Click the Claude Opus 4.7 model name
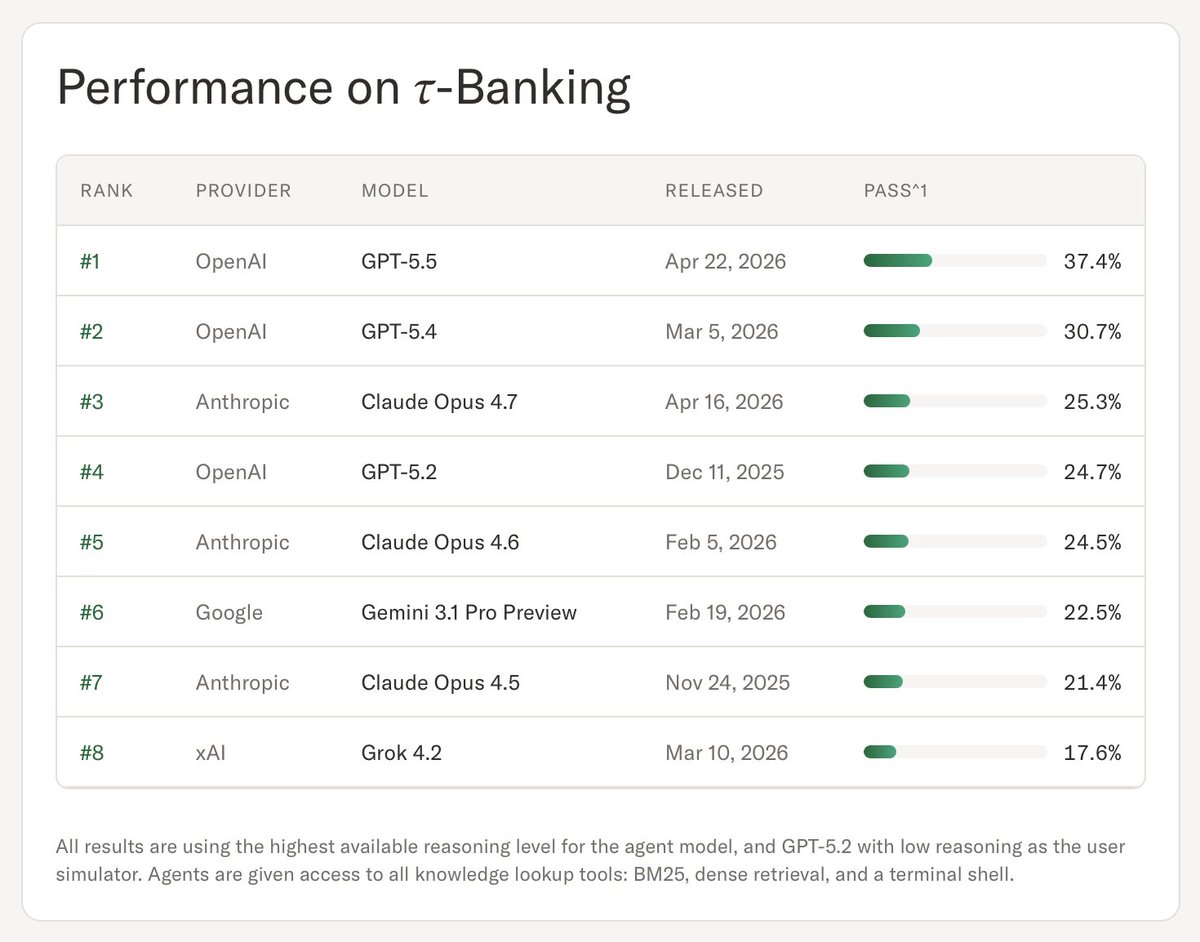The height and width of the screenshot is (942, 1200). [x=439, y=402]
